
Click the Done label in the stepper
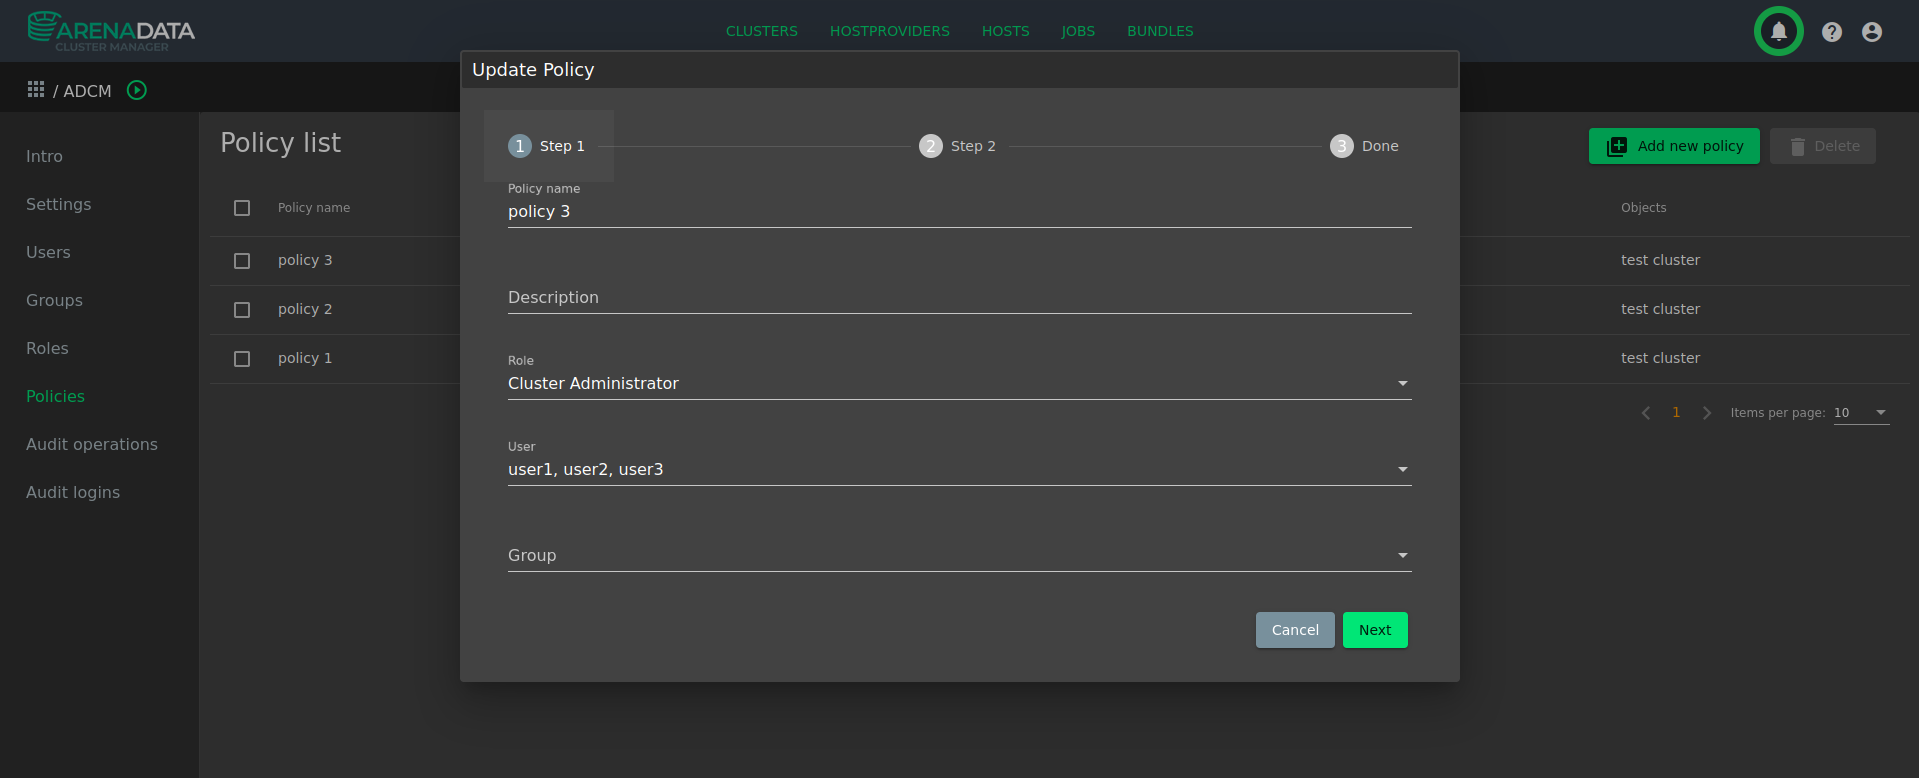(x=1380, y=146)
